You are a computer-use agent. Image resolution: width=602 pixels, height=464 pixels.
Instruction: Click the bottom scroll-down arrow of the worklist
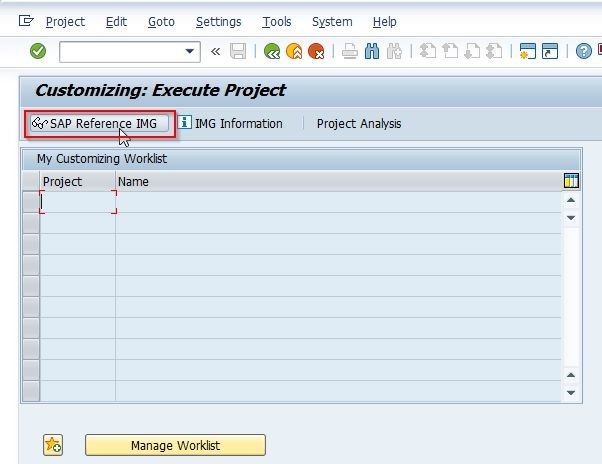pyautogui.click(x=571, y=393)
